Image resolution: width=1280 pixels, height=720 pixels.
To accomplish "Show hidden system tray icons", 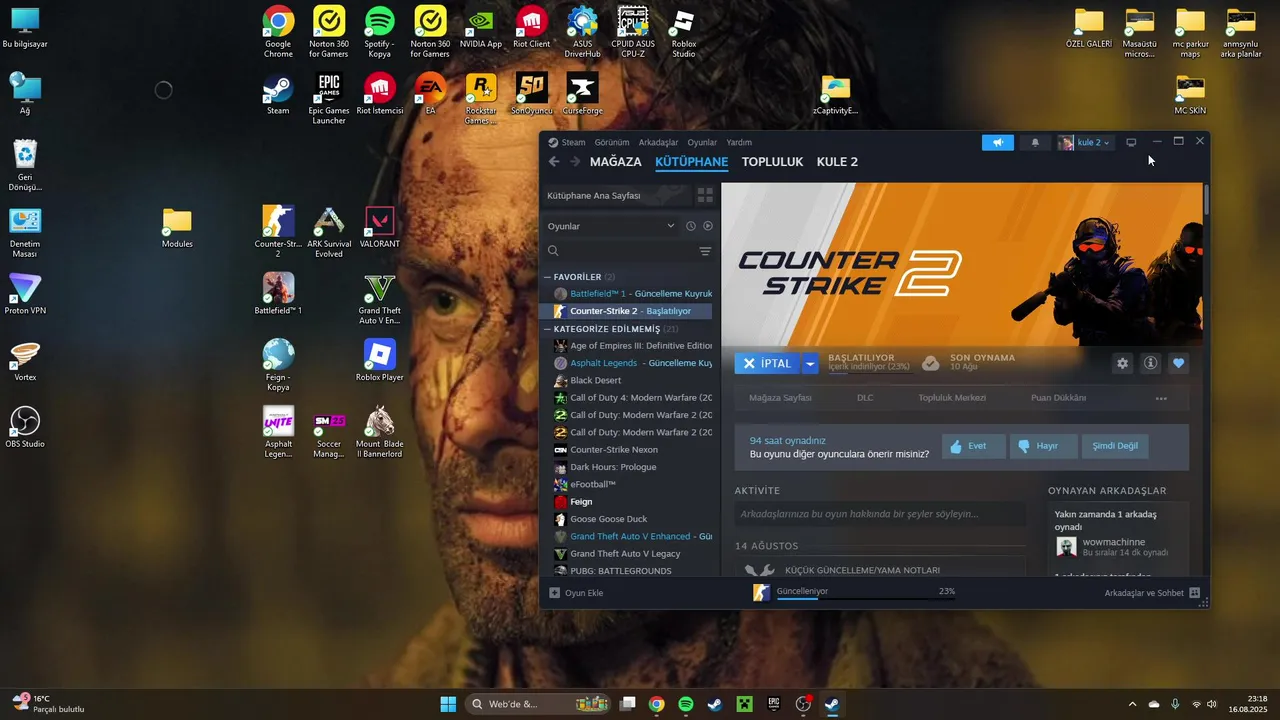I will coord(1132,704).
